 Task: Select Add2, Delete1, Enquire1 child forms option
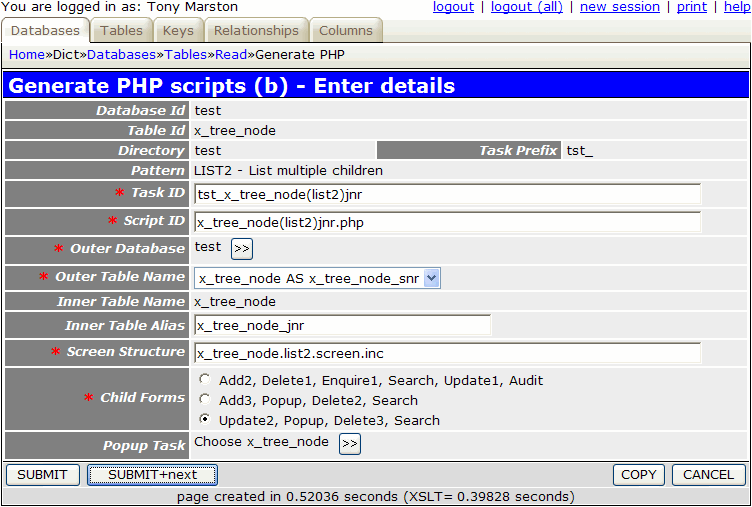[x=205, y=380]
